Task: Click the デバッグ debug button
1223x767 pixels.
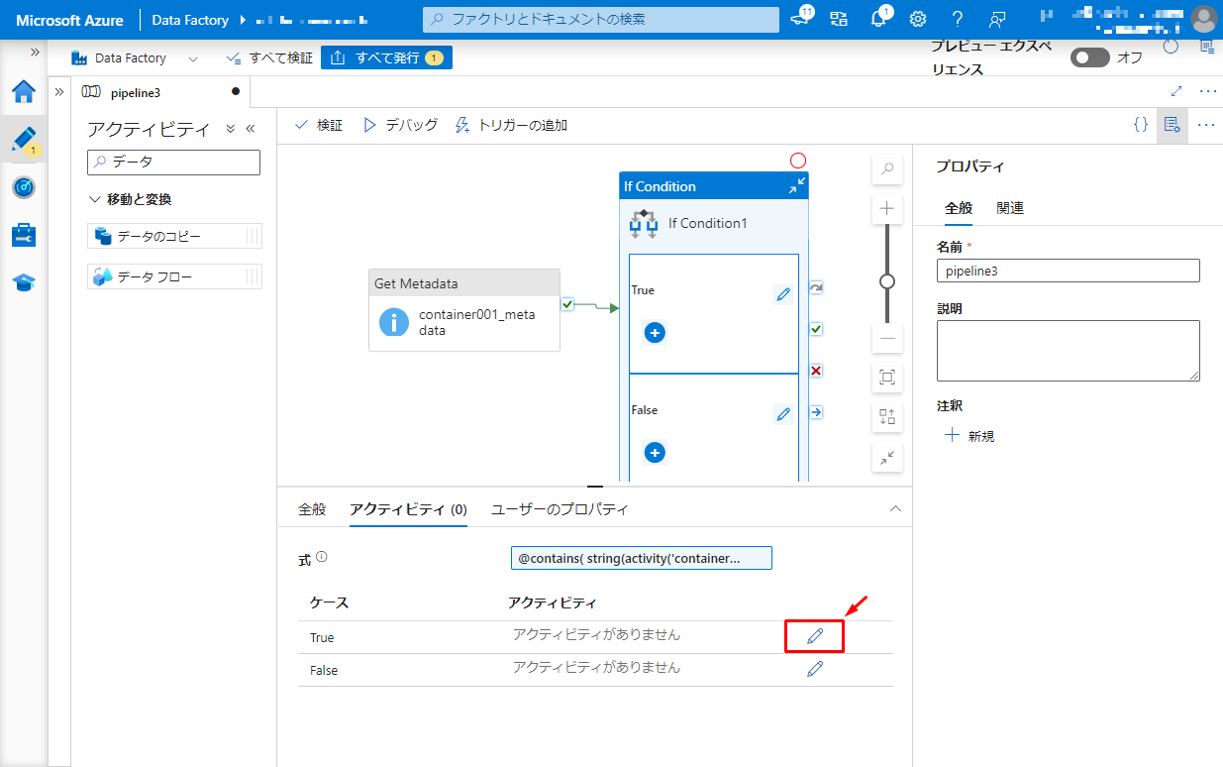Action: [x=400, y=125]
